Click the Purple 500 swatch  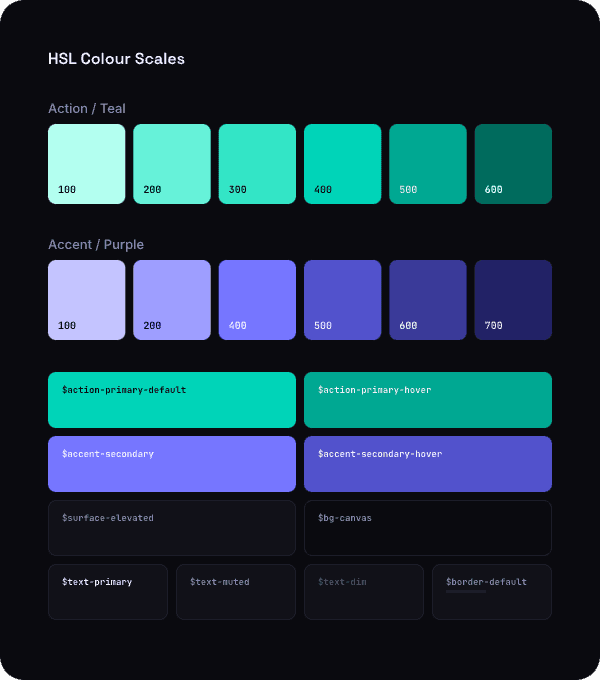(342, 300)
